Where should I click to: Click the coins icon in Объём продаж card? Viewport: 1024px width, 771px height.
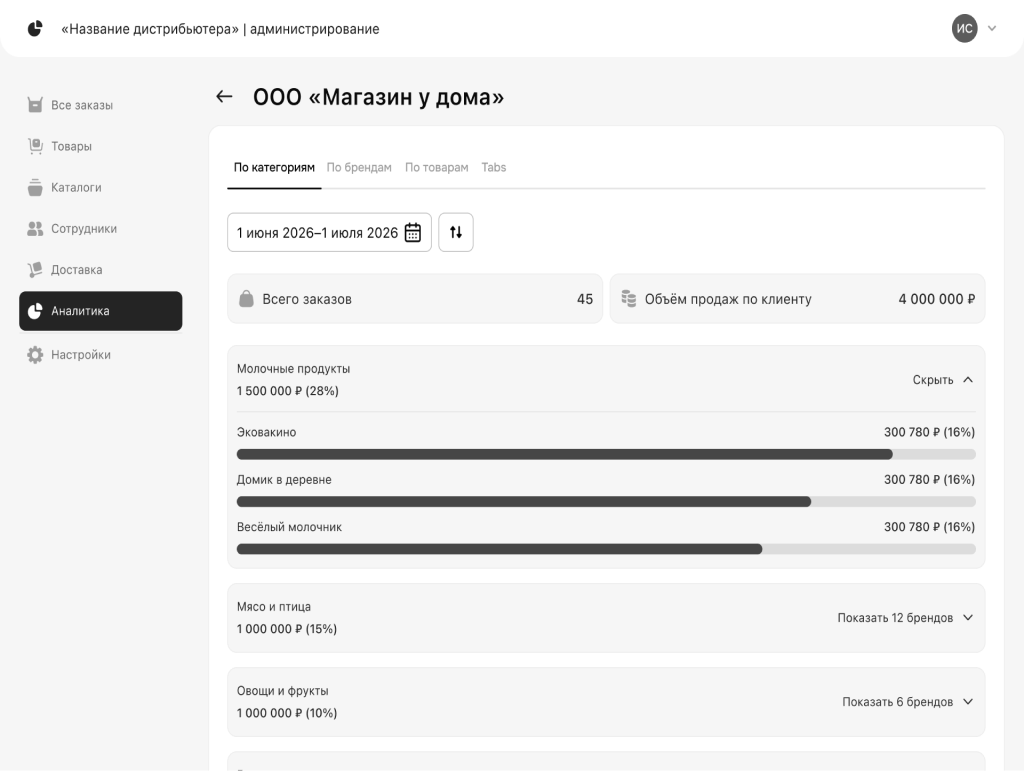629,298
